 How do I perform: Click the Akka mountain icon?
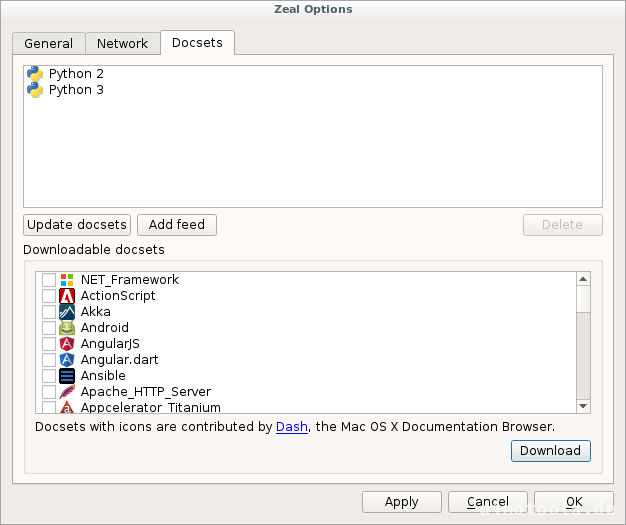pos(67,312)
